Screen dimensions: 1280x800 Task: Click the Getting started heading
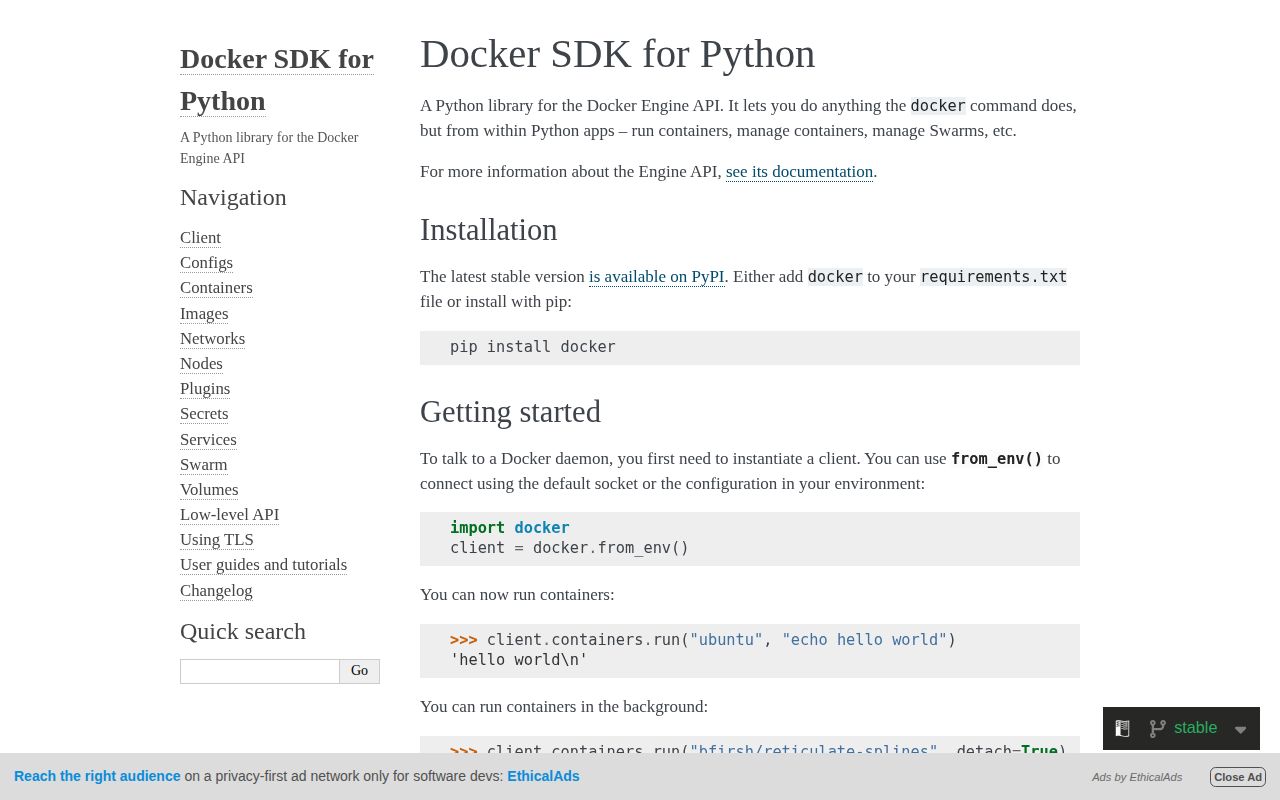click(x=510, y=412)
